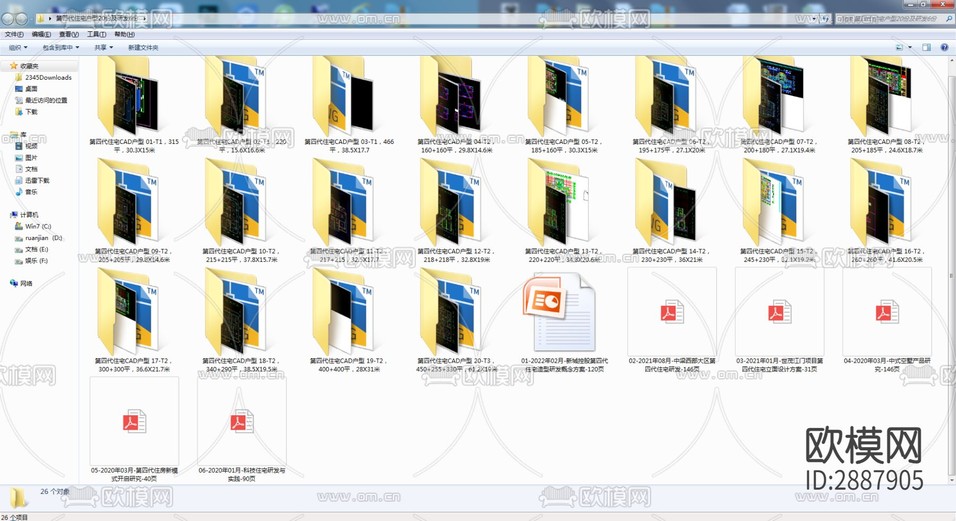This screenshot has height=521, width=956.
Task: Select 收藏夹 in the navigation pane
Action: [29, 66]
